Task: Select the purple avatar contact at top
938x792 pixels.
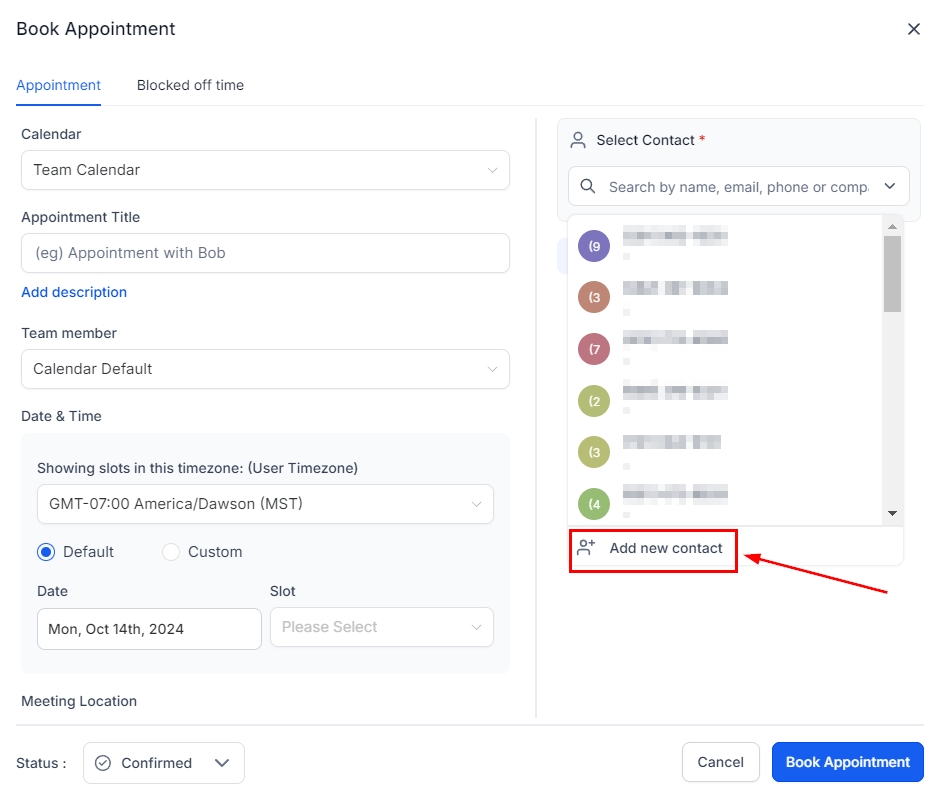Action: (594, 246)
